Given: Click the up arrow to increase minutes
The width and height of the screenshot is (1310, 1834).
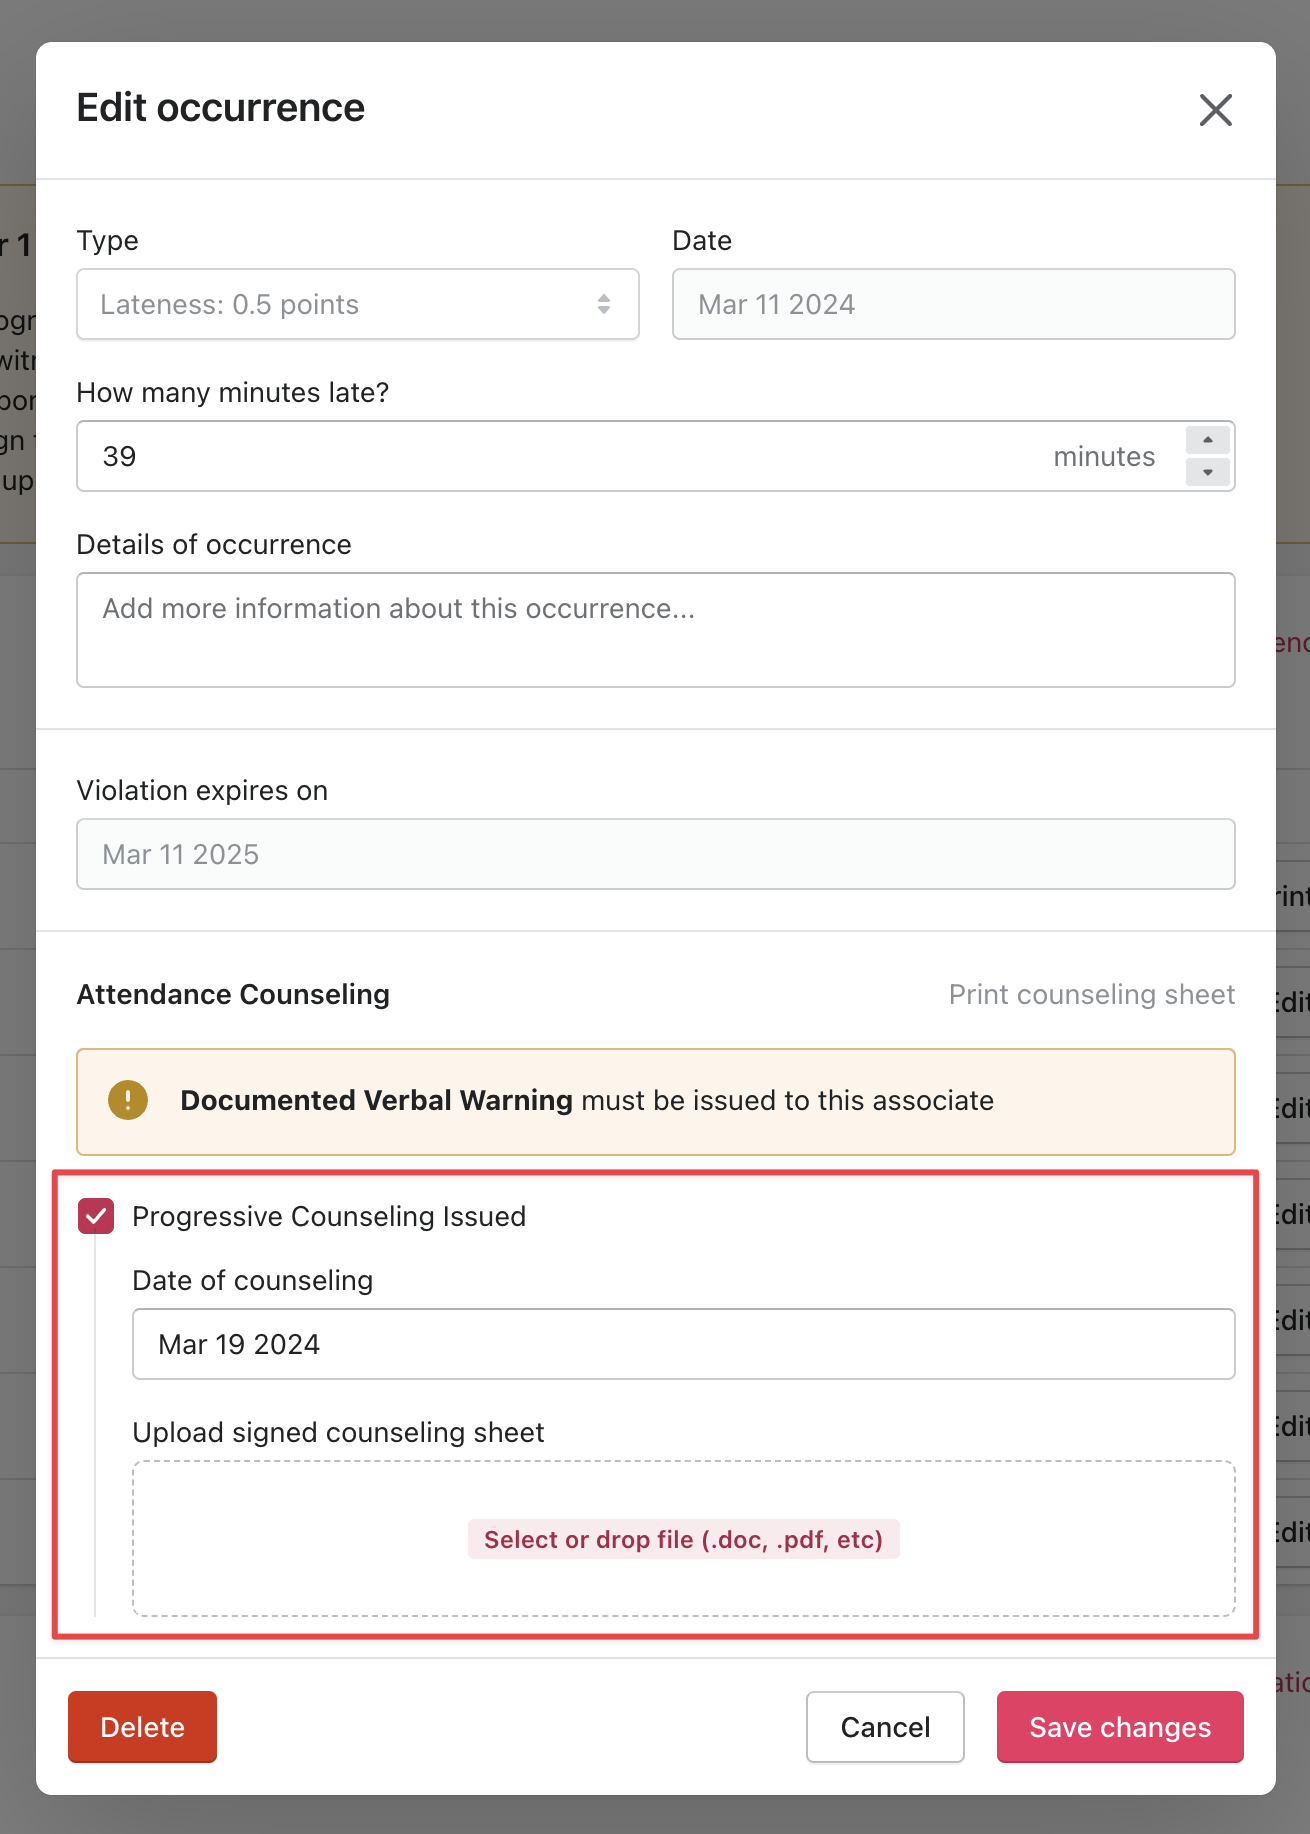Looking at the screenshot, I should coord(1207,440).
